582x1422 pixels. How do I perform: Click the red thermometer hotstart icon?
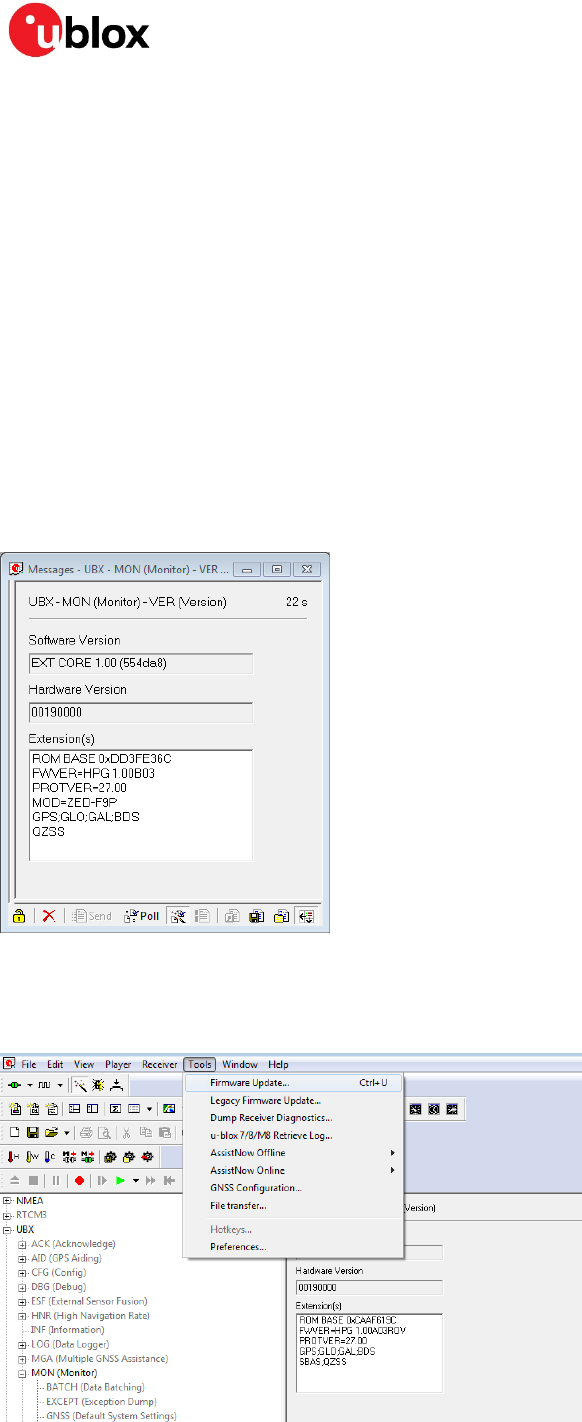point(15,1156)
